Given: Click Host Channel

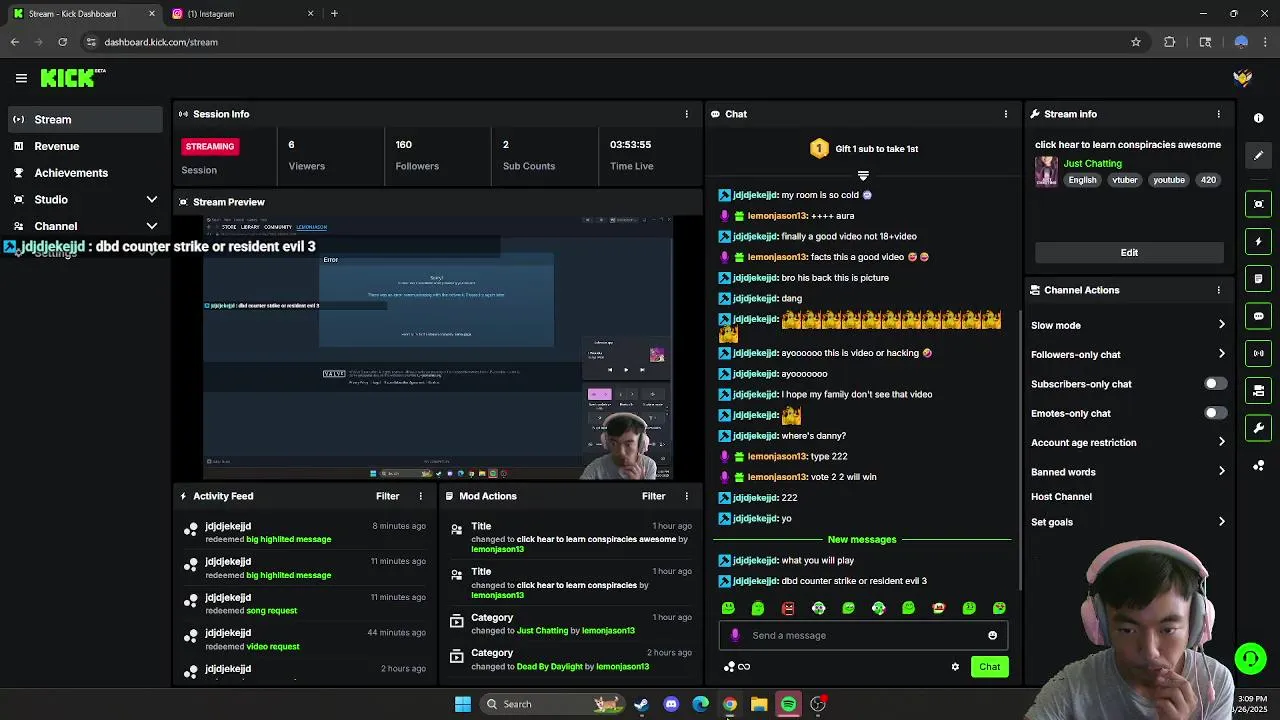Looking at the screenshot, I should pyautogui.click(x=1061, y=497).
